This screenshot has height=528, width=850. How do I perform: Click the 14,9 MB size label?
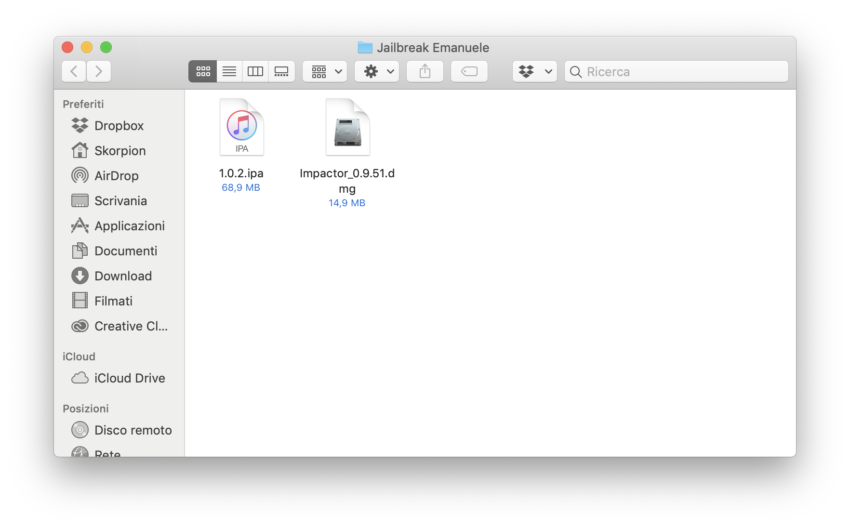tap(347, 203)
